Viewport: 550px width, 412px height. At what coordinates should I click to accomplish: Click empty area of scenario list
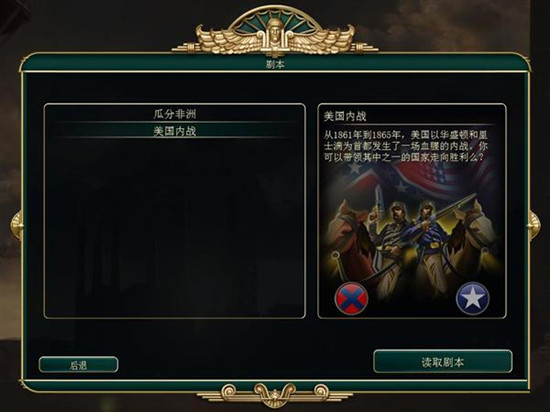tap(175, 228)
